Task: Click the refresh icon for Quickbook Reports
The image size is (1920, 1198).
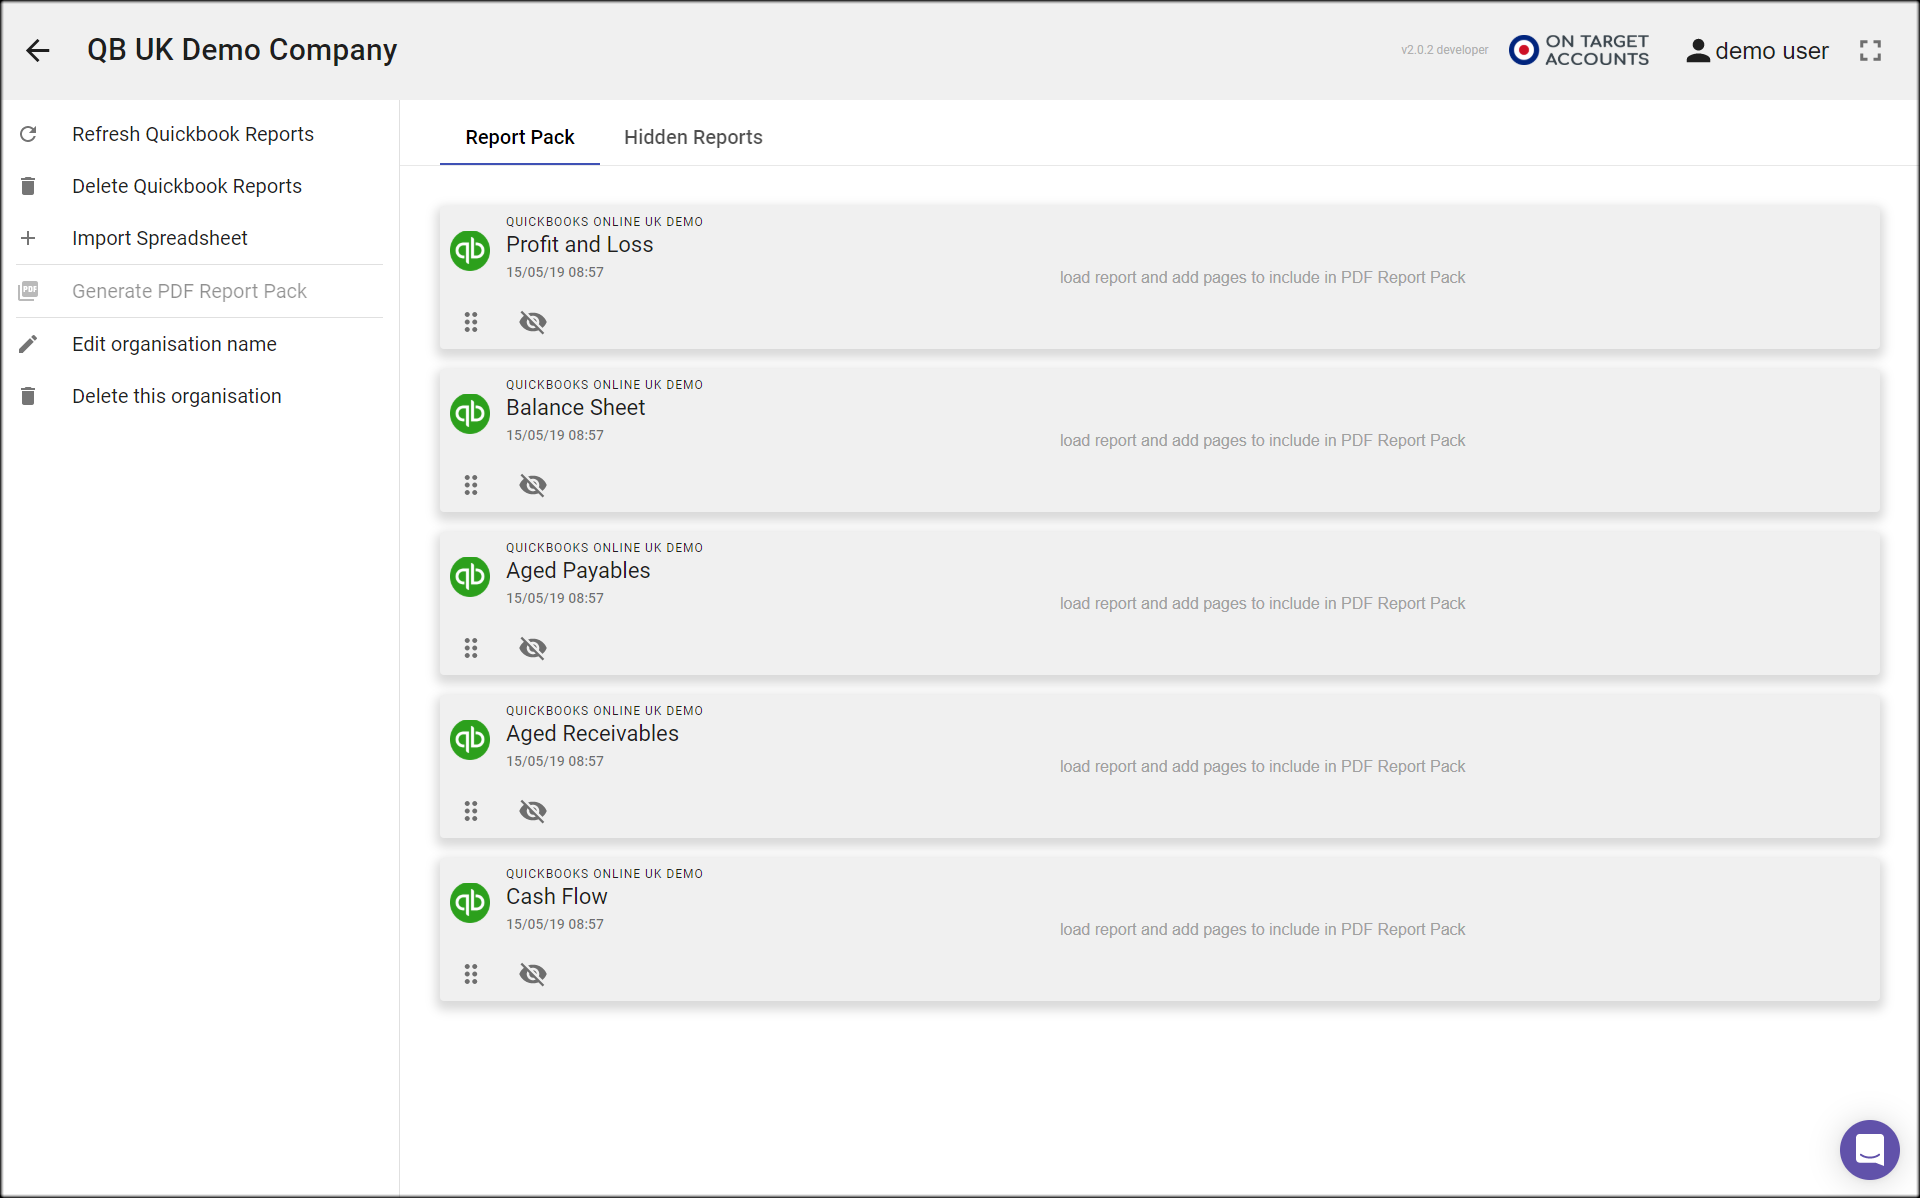Action: coord(28,134)
